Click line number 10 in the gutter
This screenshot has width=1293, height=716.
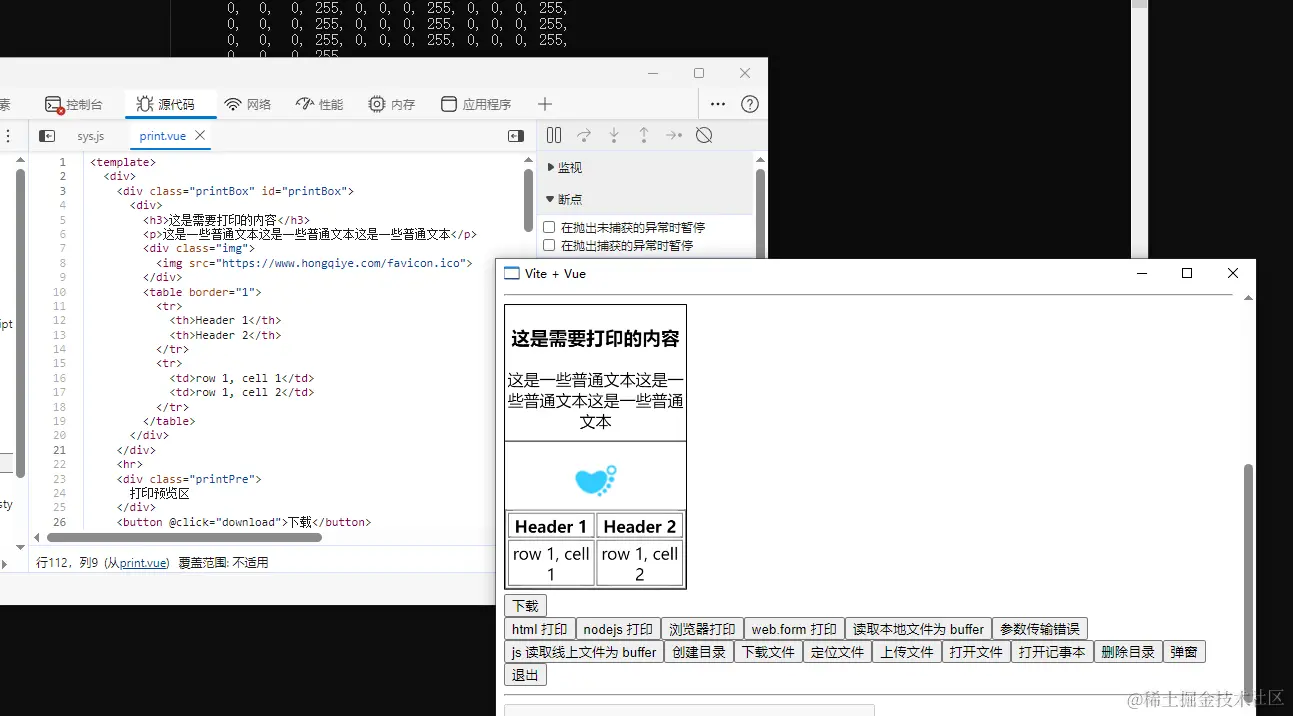click(61, 292)
